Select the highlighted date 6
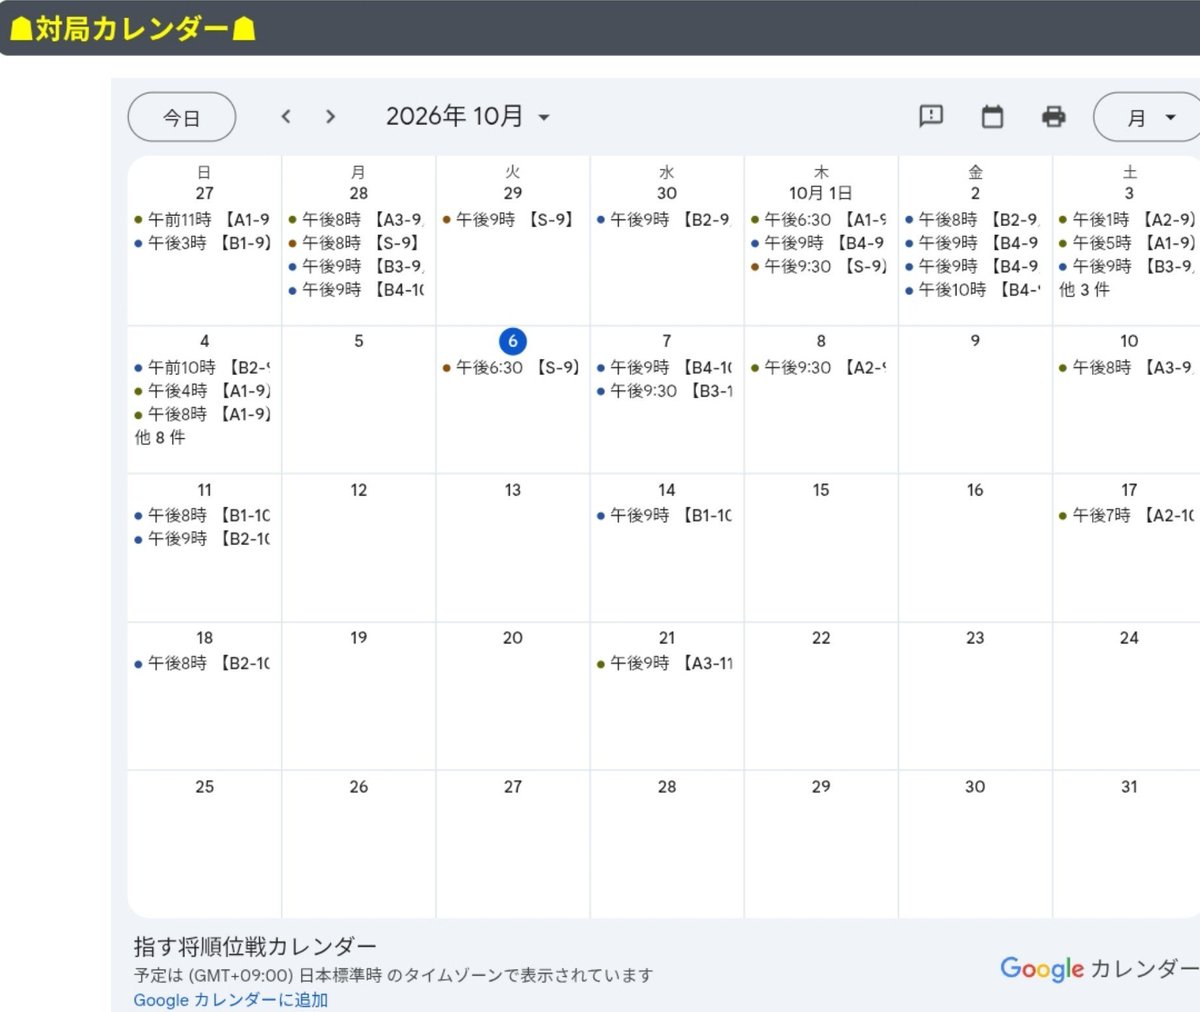The image size is (1200, 1012). [512, 341]
